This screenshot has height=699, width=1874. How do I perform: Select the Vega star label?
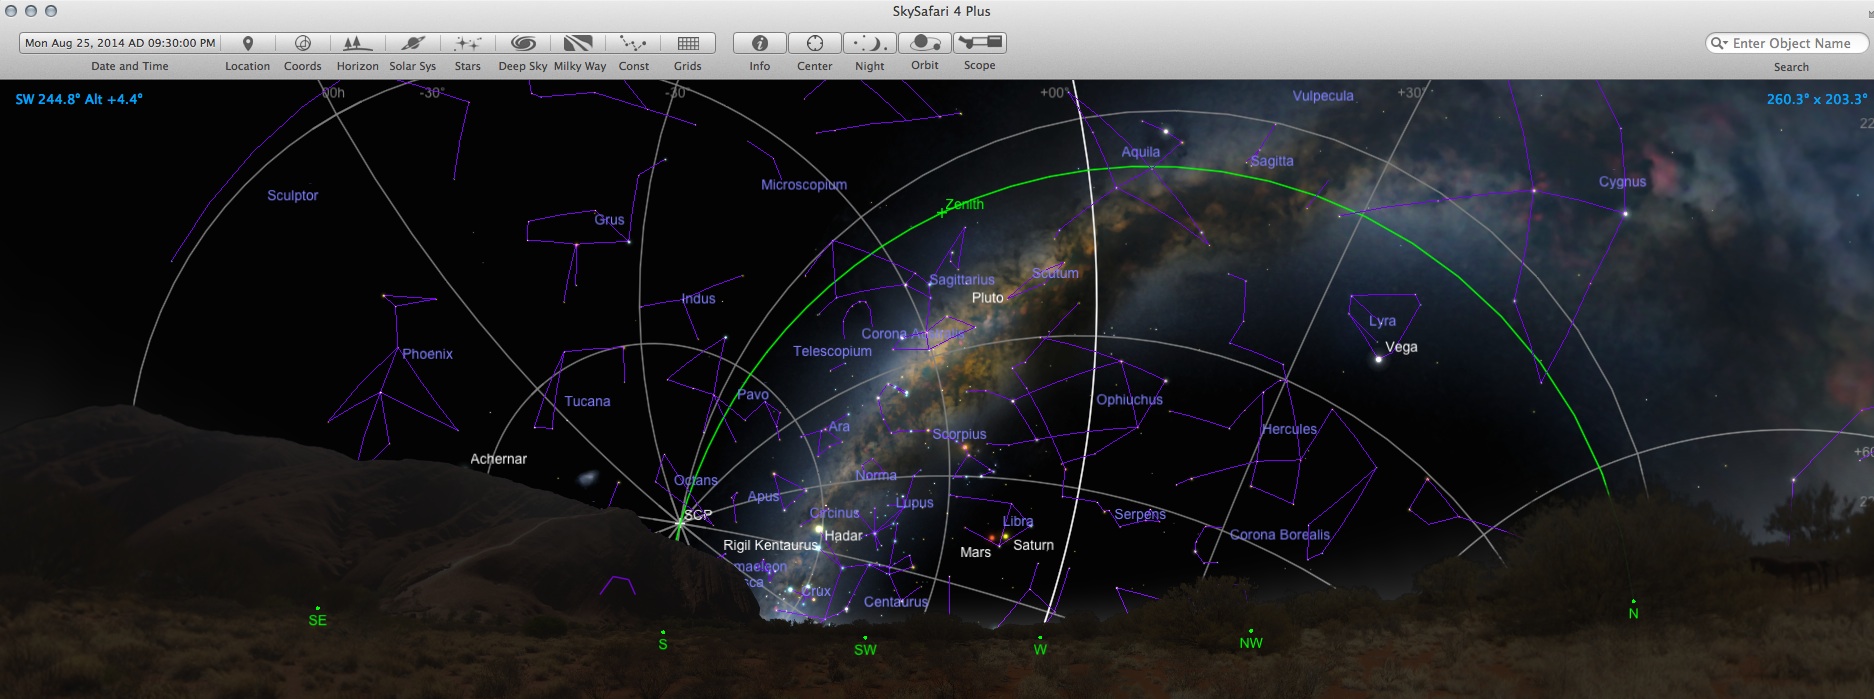click(x=1401, y=347)
